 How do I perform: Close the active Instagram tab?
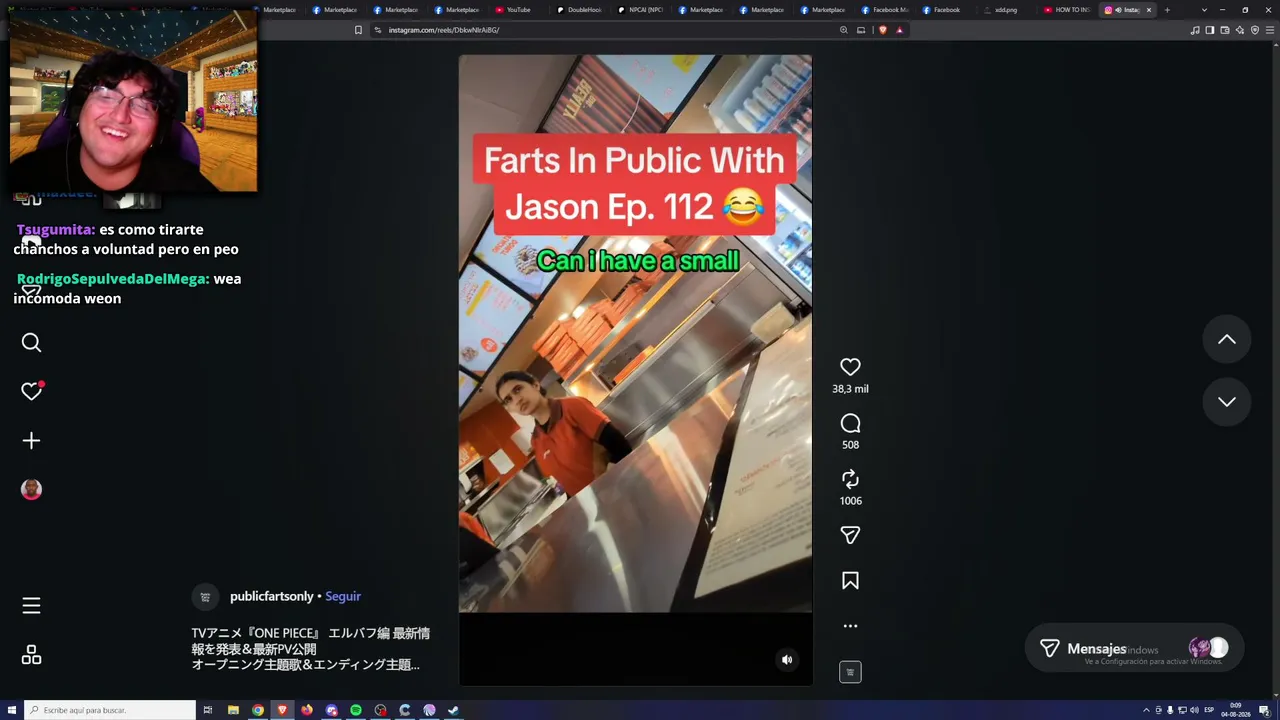1148,10
